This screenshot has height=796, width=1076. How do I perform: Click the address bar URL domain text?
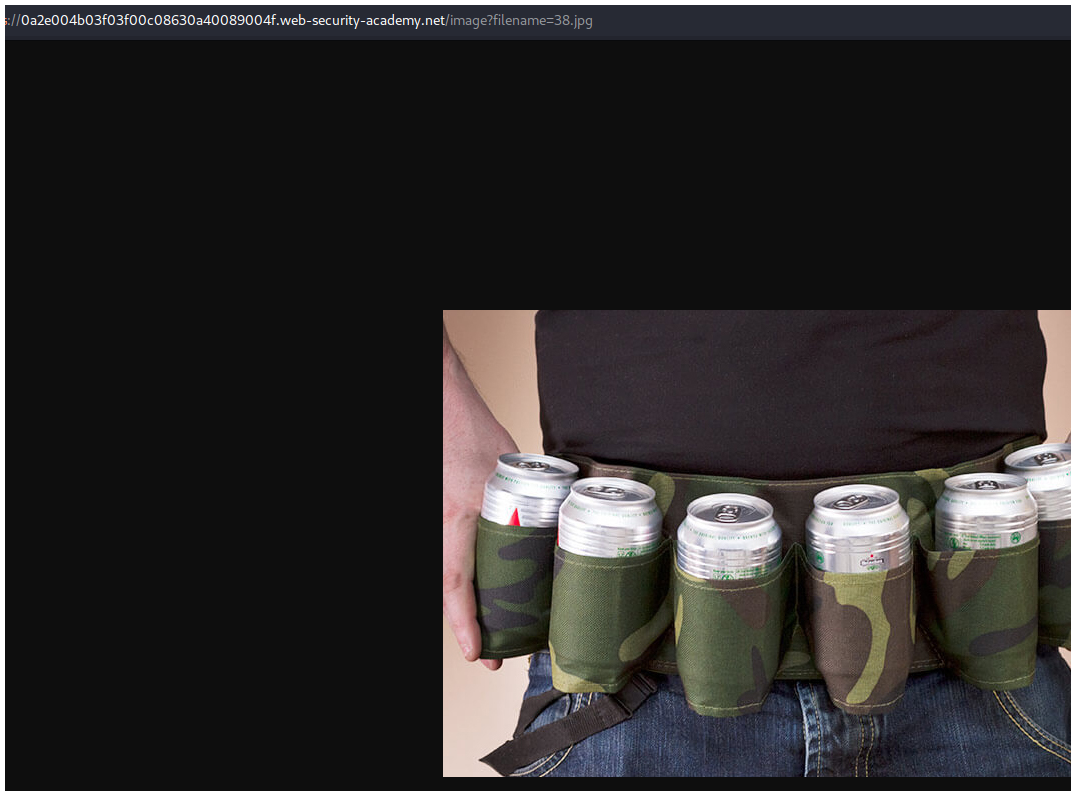click(232, 21)
